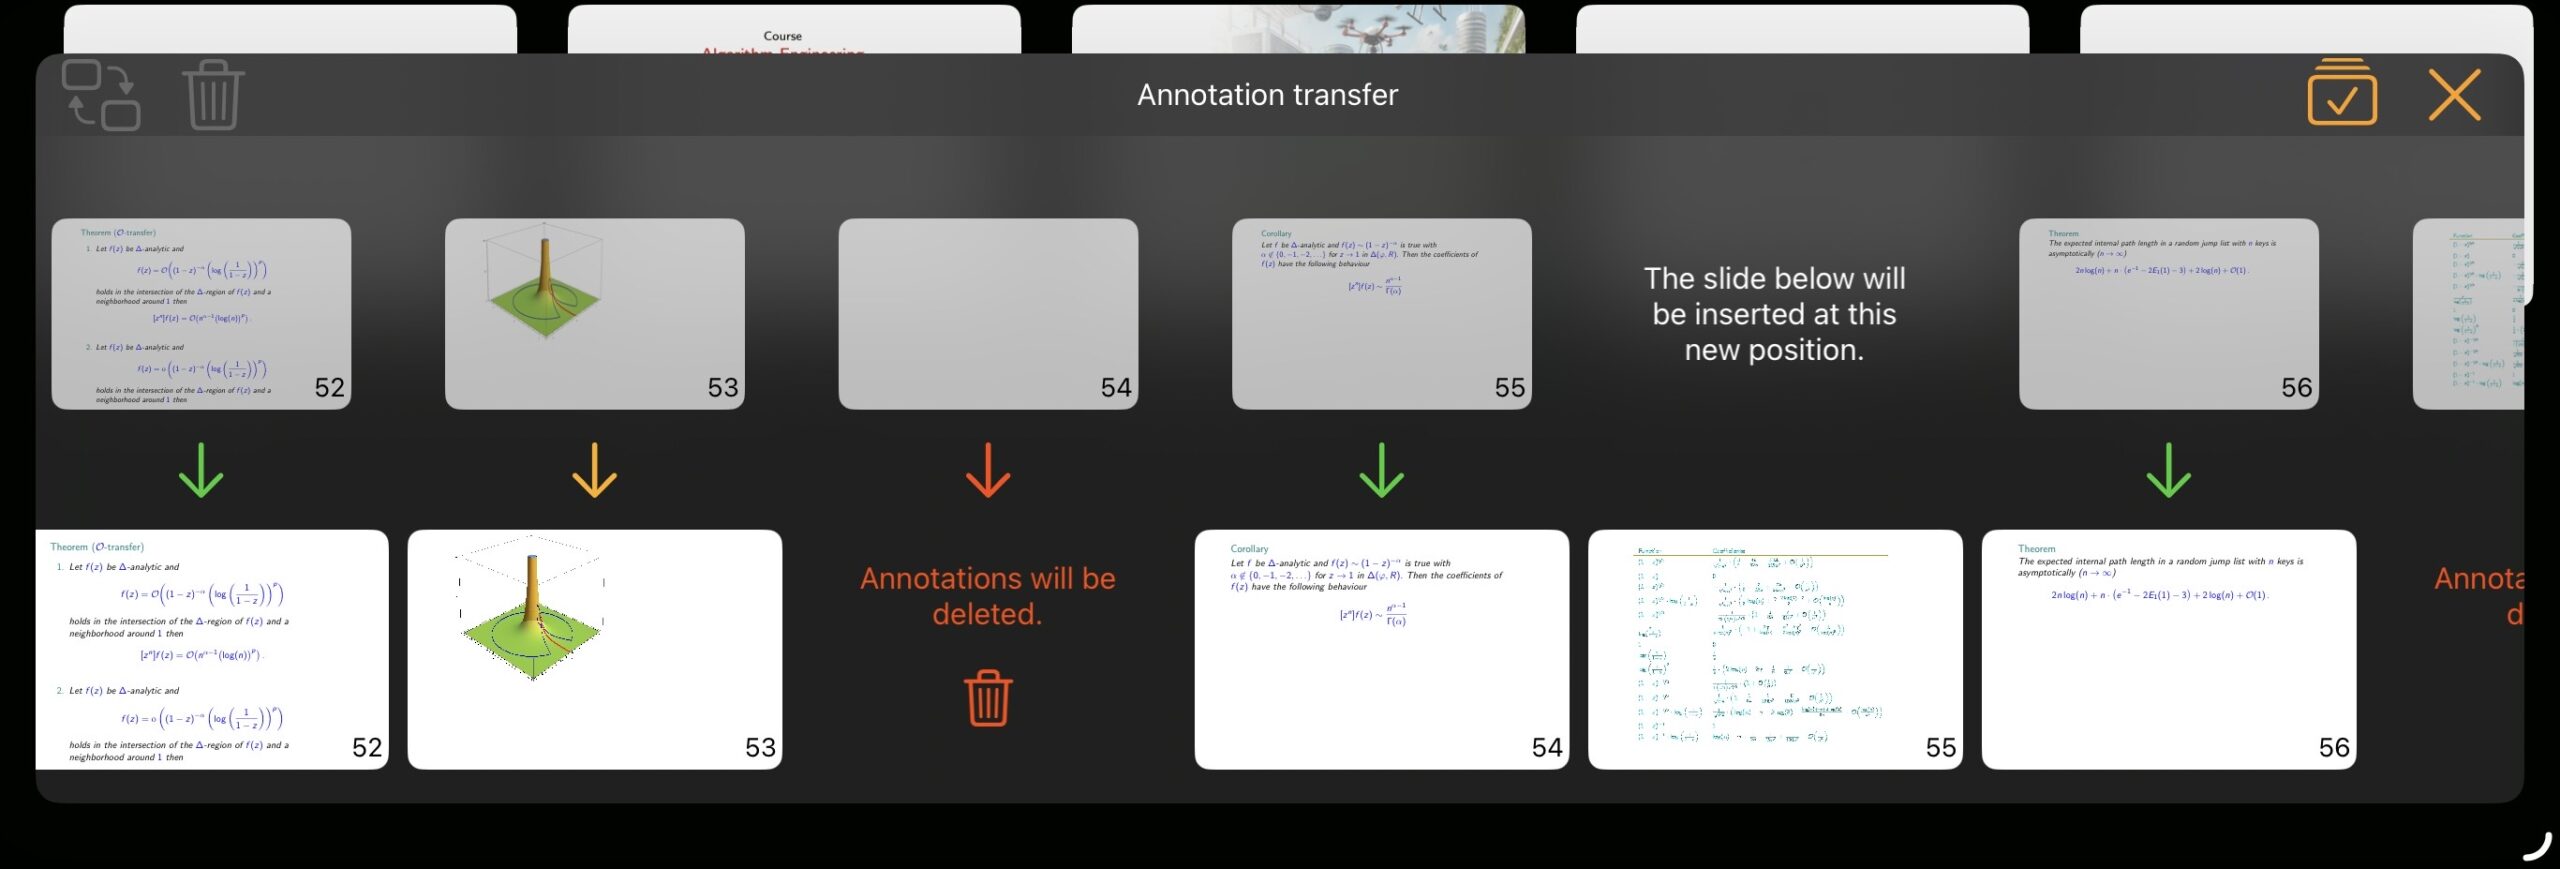Click the red trash icon below 'Annotations will be deleted'
Viewport: 2560px width, 869px height.
[x=988, y=697]
